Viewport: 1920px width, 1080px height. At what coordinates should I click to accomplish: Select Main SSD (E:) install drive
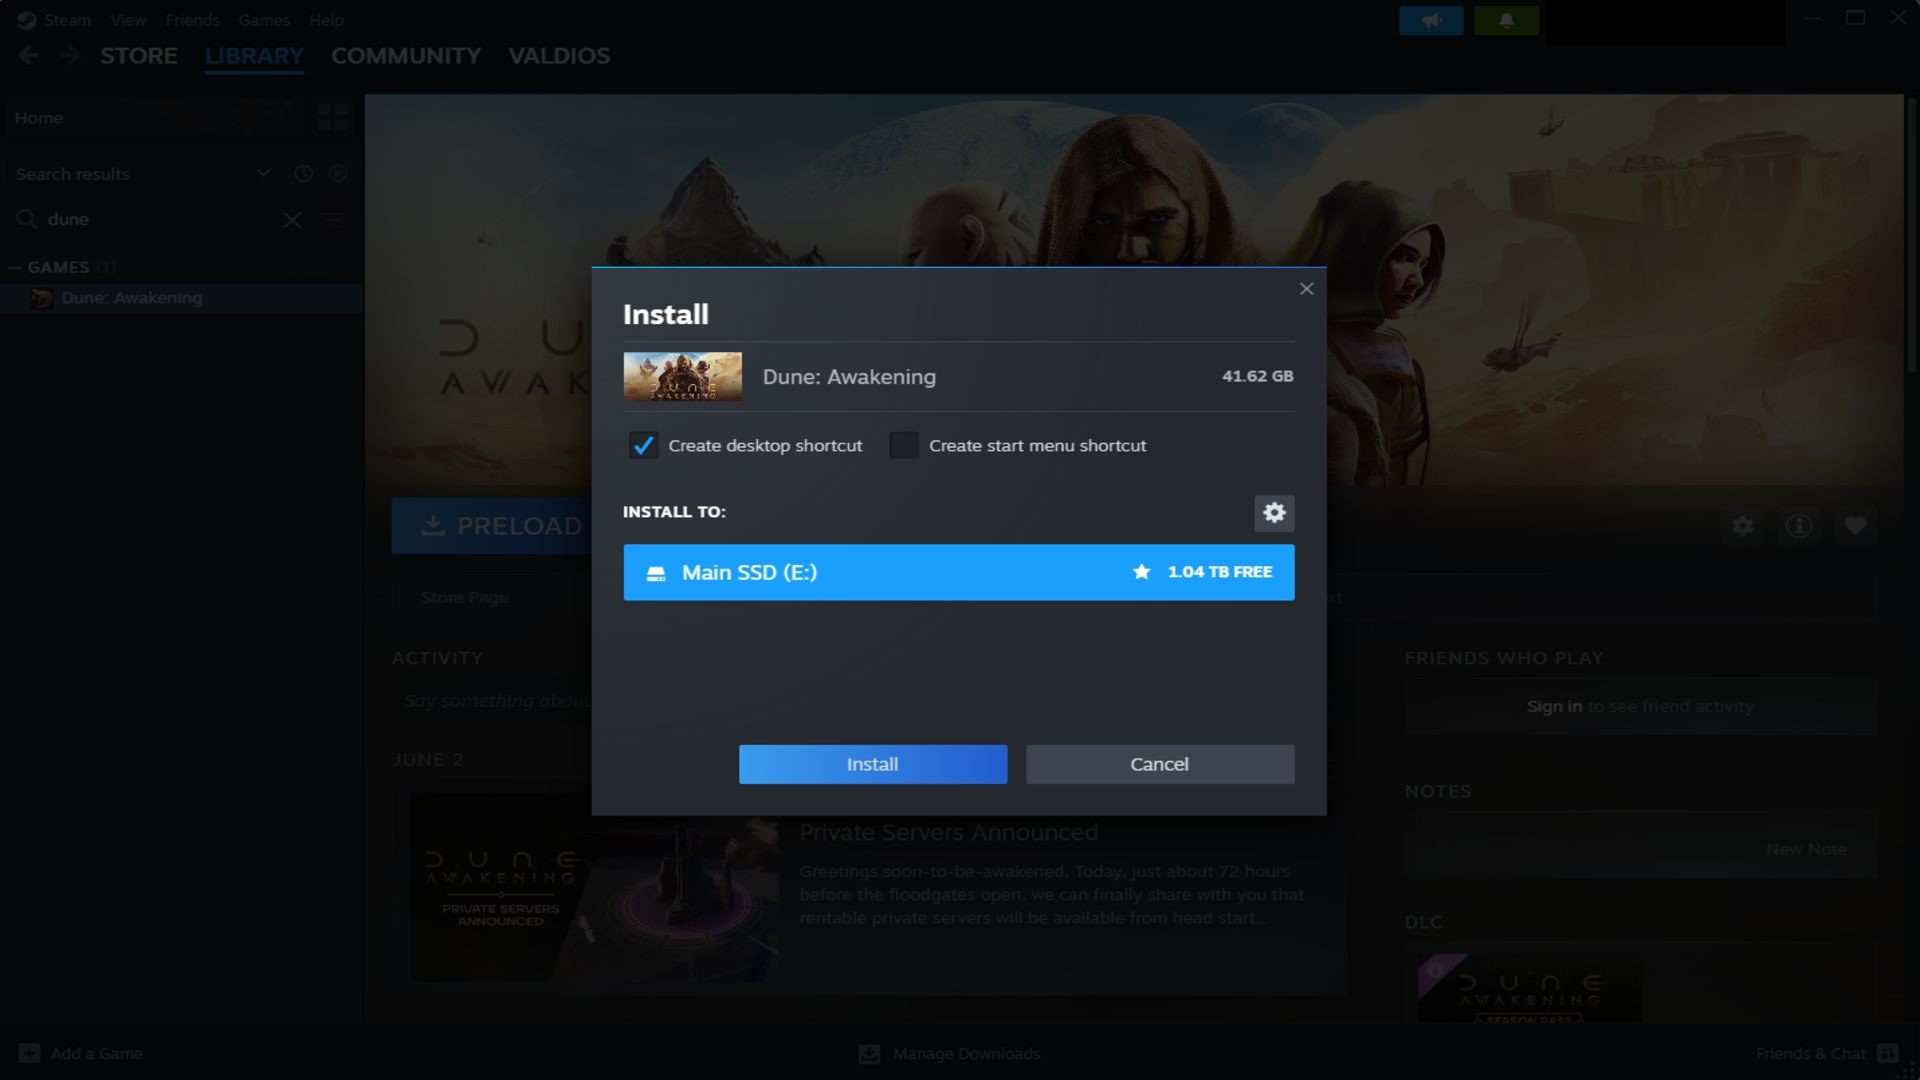pyautogui.click(x=958, y=572)
